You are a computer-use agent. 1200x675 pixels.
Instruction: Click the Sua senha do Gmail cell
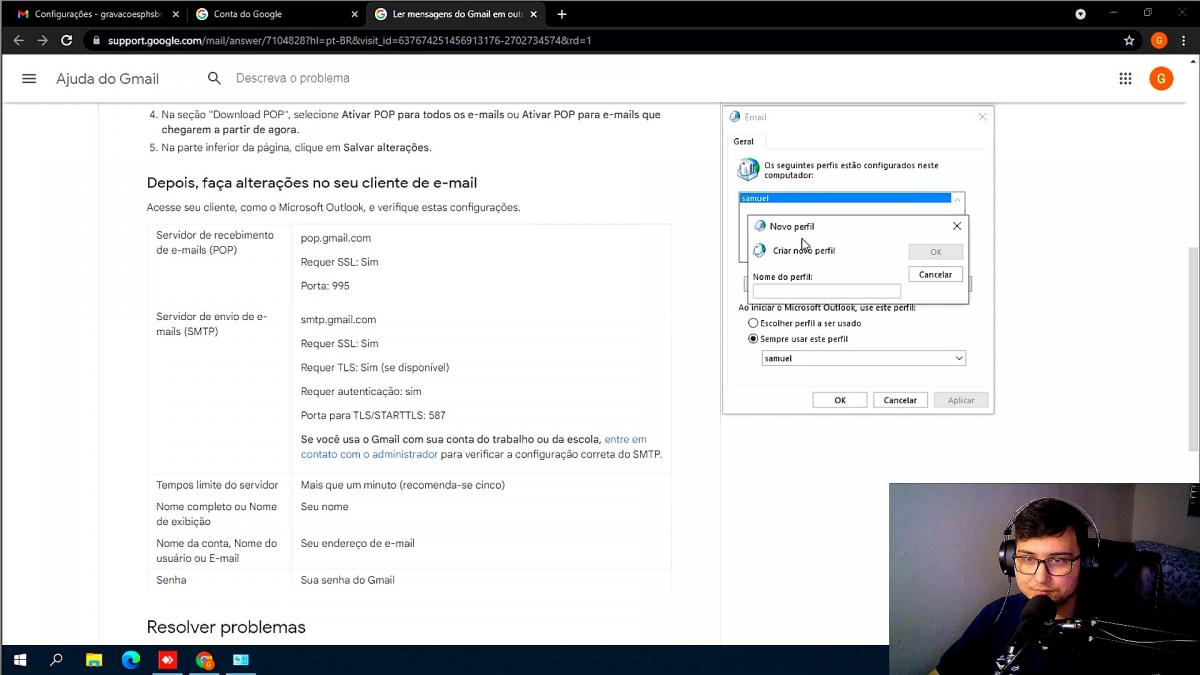click(347, 580)
